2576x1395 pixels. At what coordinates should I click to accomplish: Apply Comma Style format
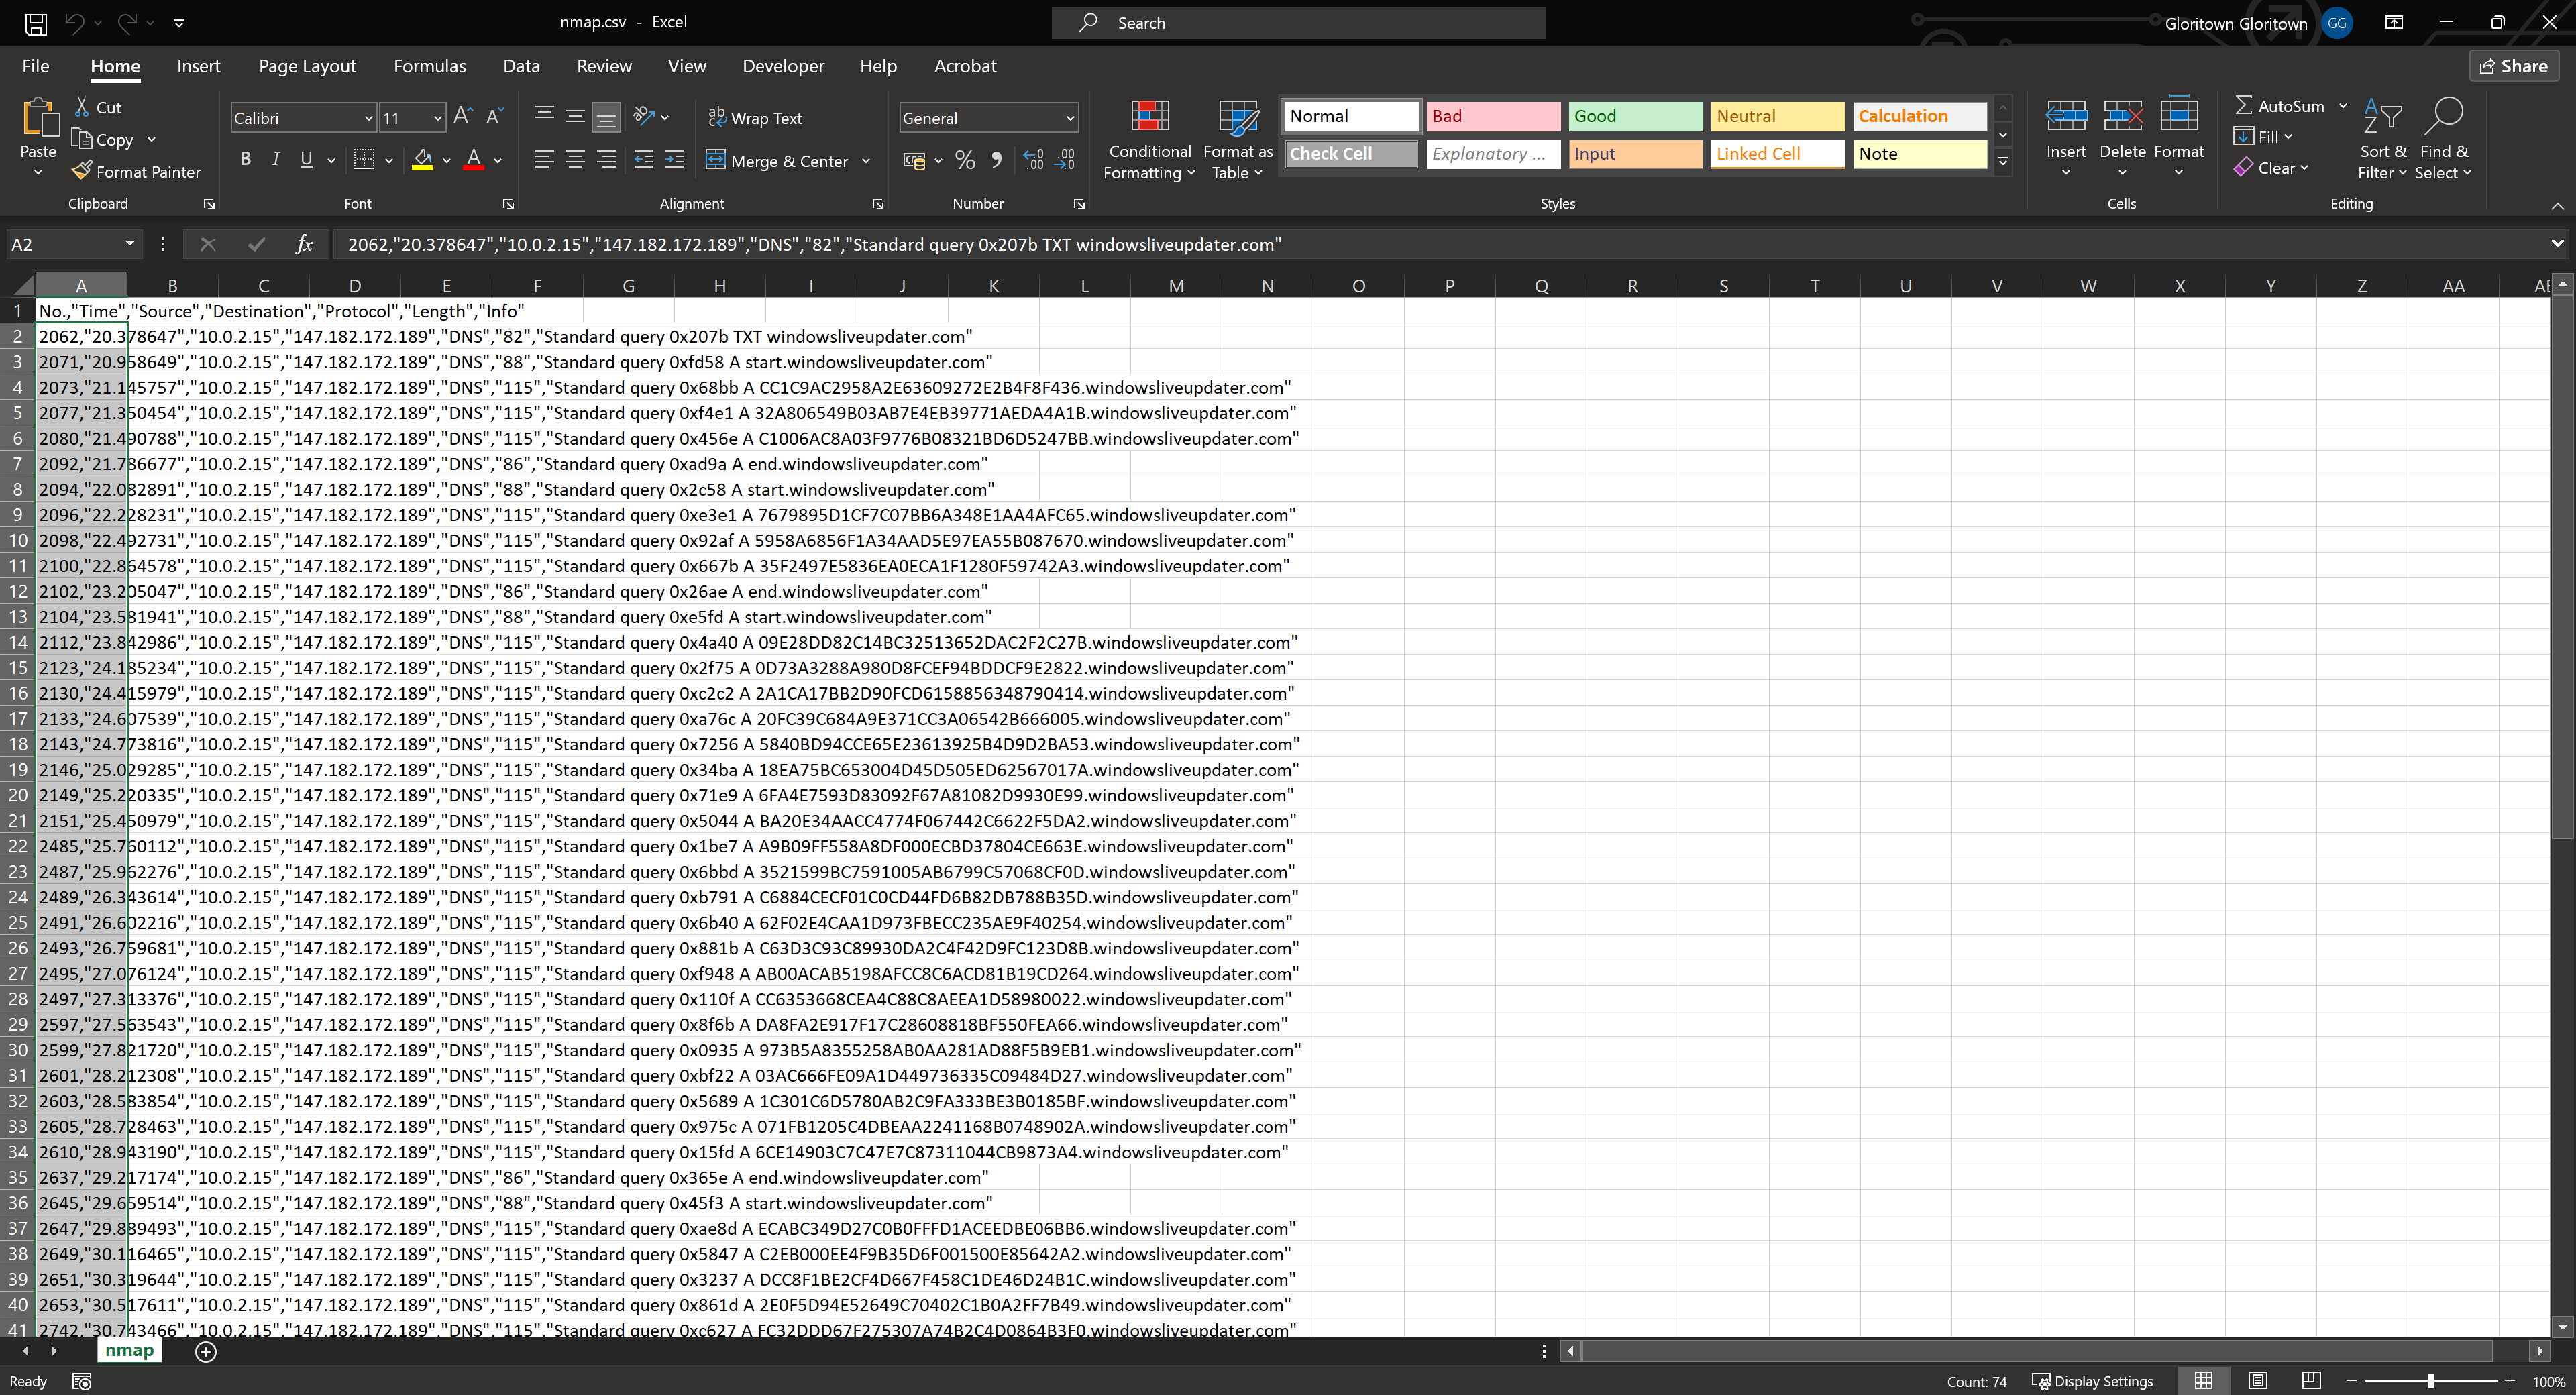click(996, 160)
